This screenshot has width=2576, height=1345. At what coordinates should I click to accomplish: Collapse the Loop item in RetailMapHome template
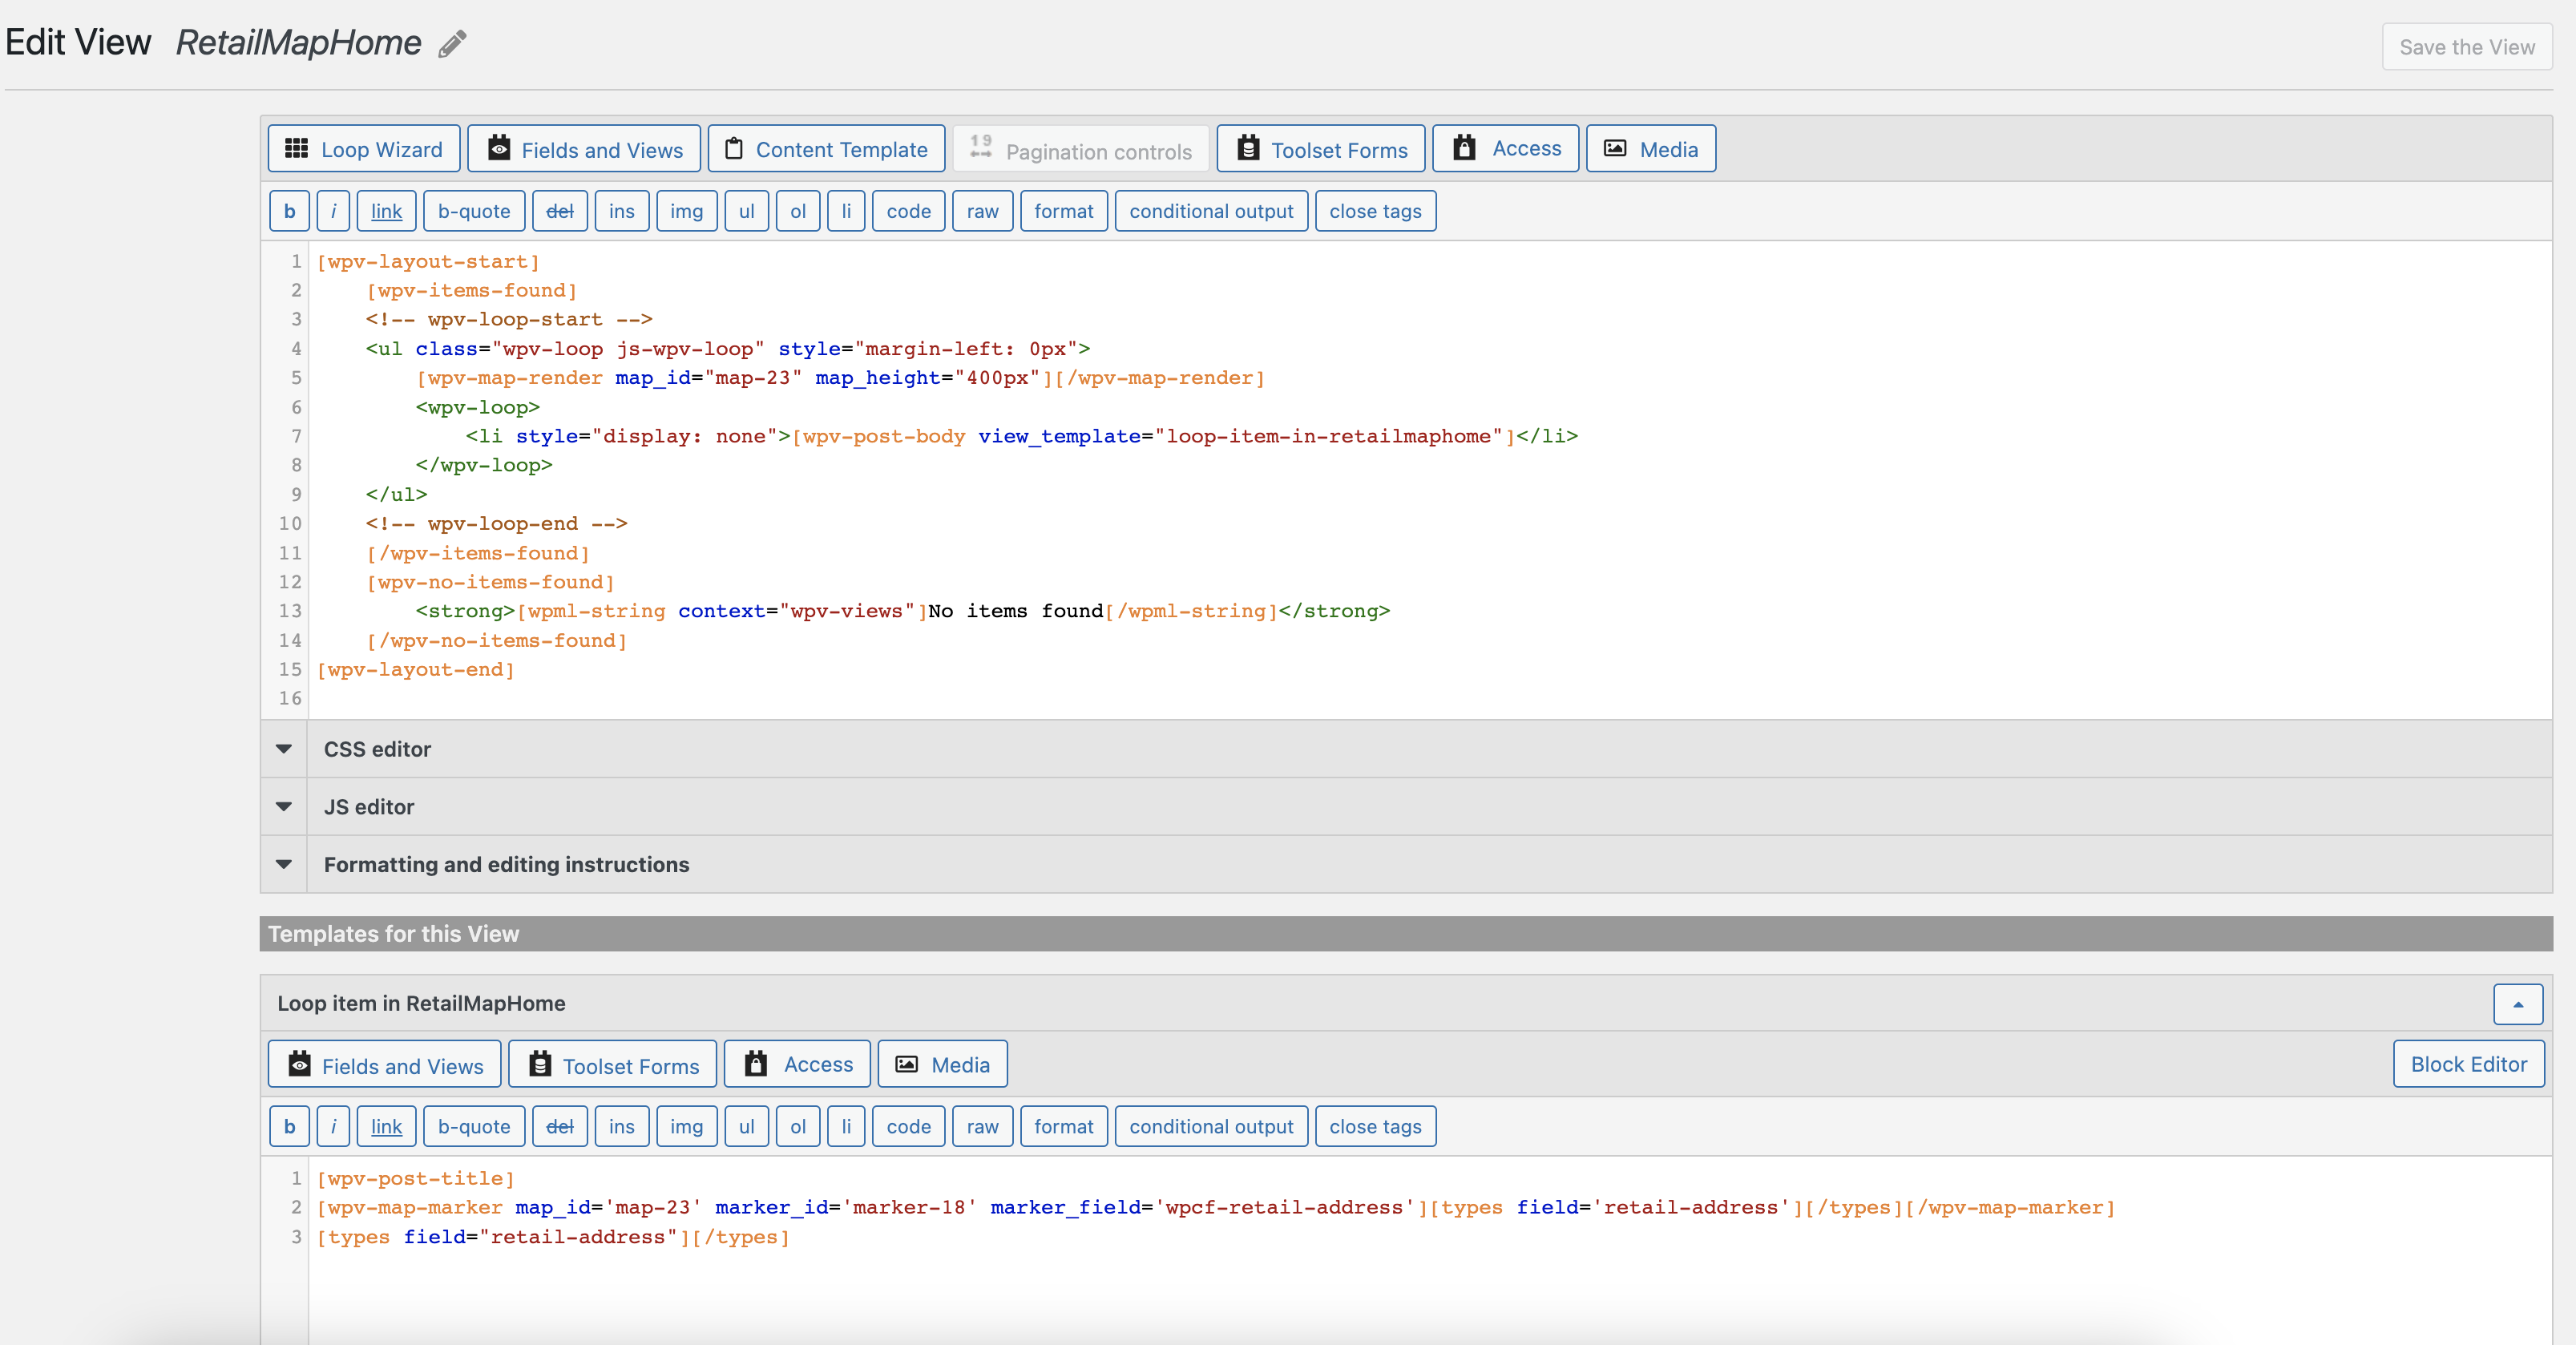pos(2518,1004)
